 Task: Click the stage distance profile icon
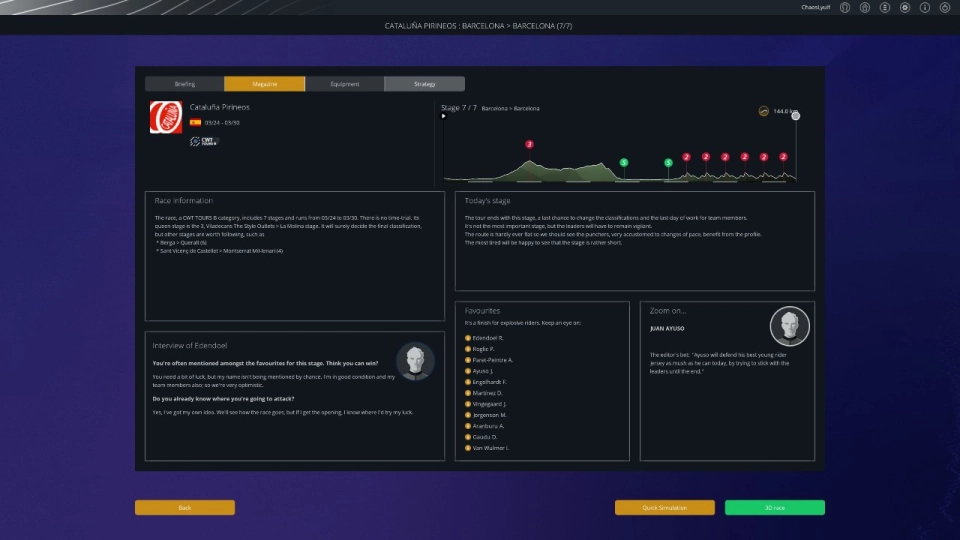(765, 111)
